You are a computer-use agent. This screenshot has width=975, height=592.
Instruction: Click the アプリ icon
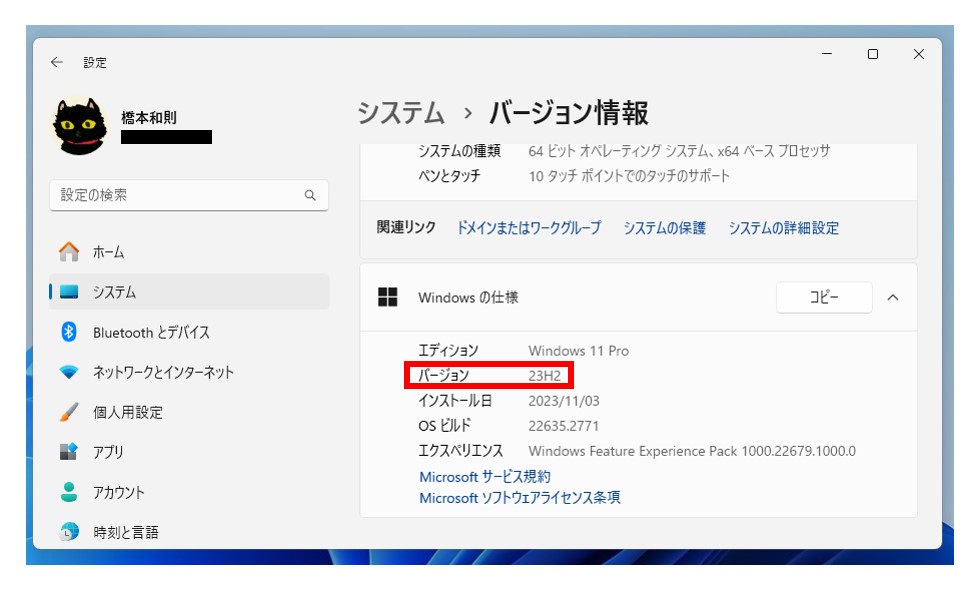click(69, 451)
